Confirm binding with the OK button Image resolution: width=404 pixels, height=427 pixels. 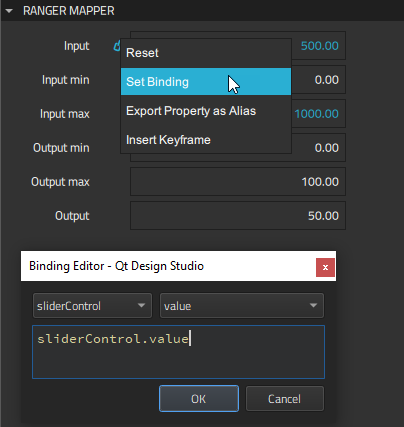point(199,399)
